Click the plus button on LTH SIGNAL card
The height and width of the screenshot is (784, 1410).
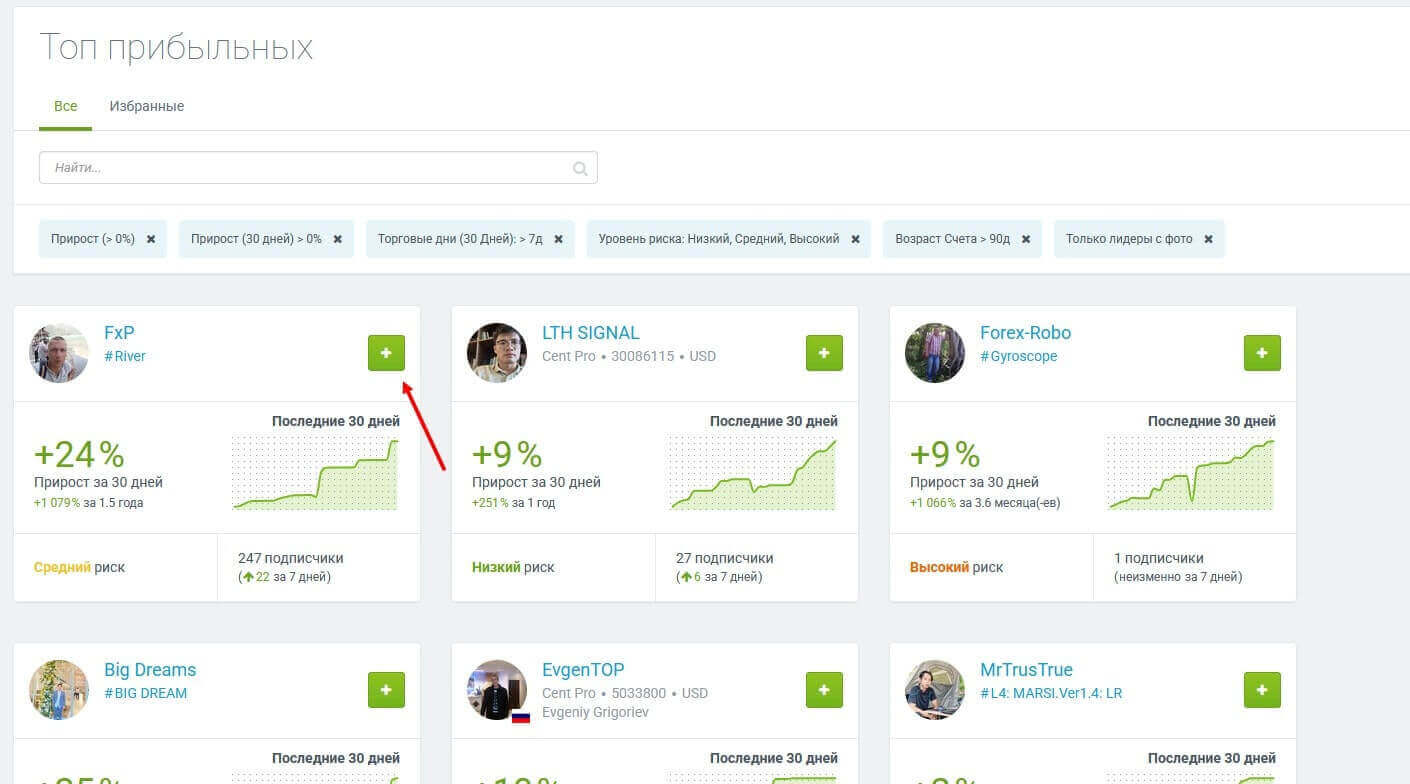click(x=824, y=353)
